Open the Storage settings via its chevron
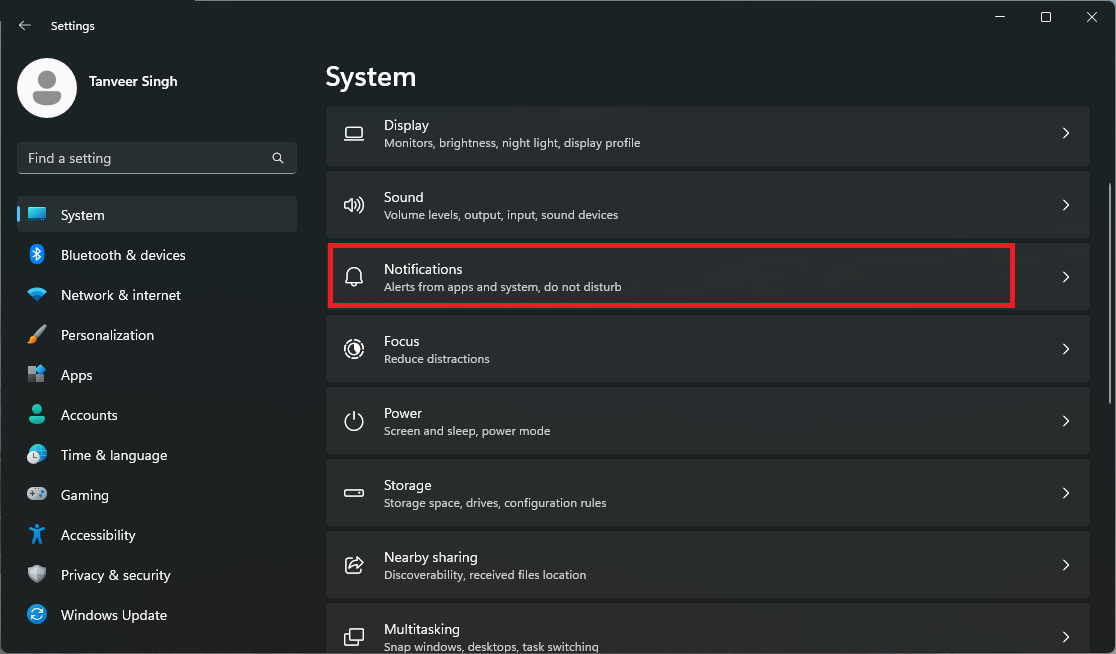The width and height of the screenshot is (1116, 654). tap(1065, 493)
